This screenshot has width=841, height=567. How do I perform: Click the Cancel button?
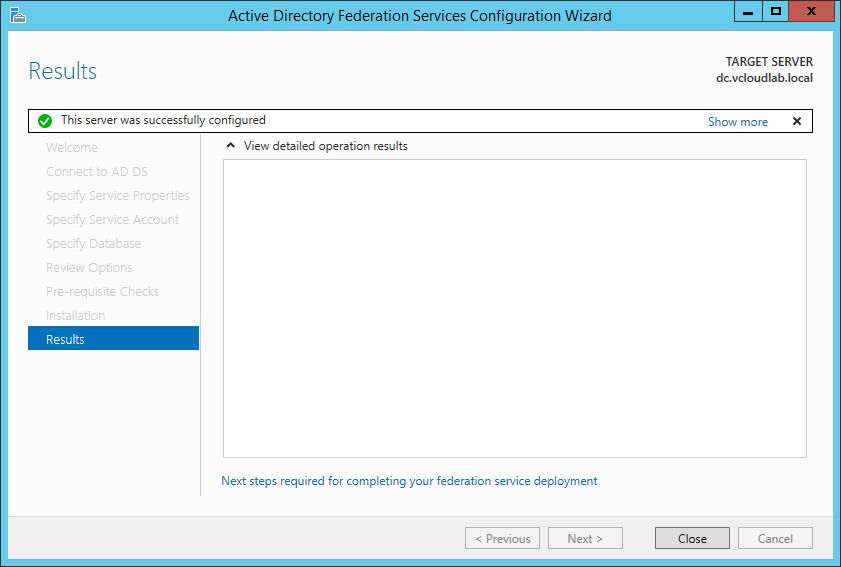(775, 538)
